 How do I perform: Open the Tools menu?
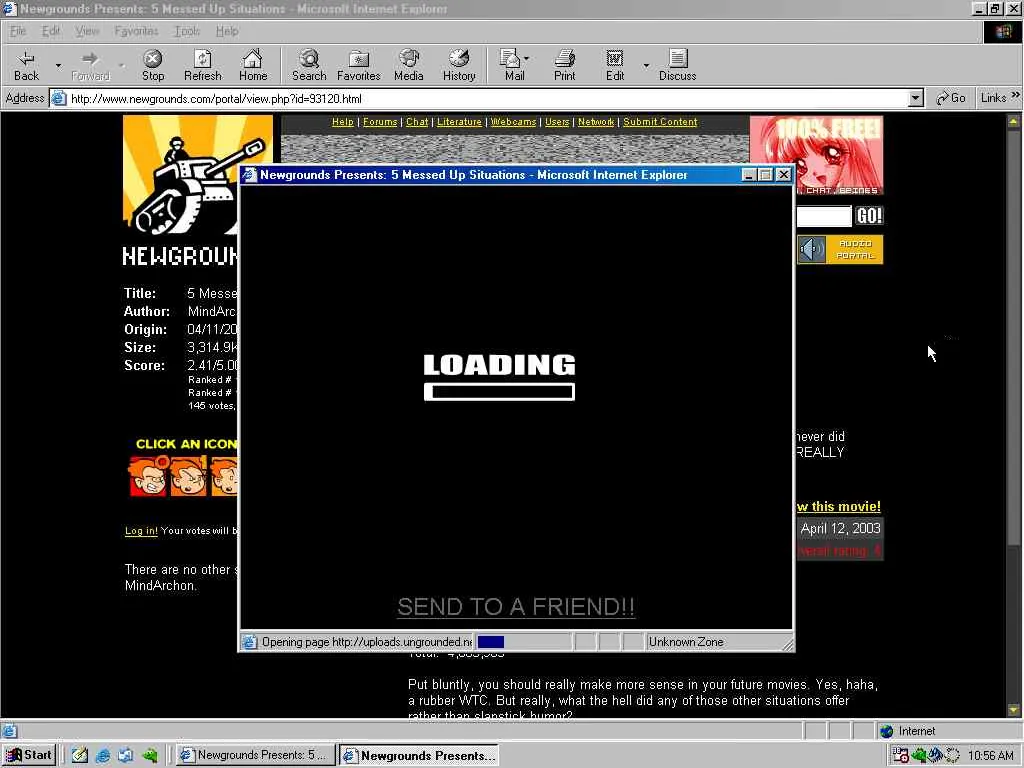(187, 31)
